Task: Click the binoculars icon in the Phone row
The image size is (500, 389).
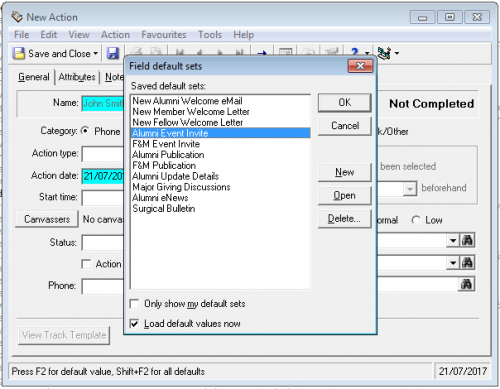Action: point(466,284)
